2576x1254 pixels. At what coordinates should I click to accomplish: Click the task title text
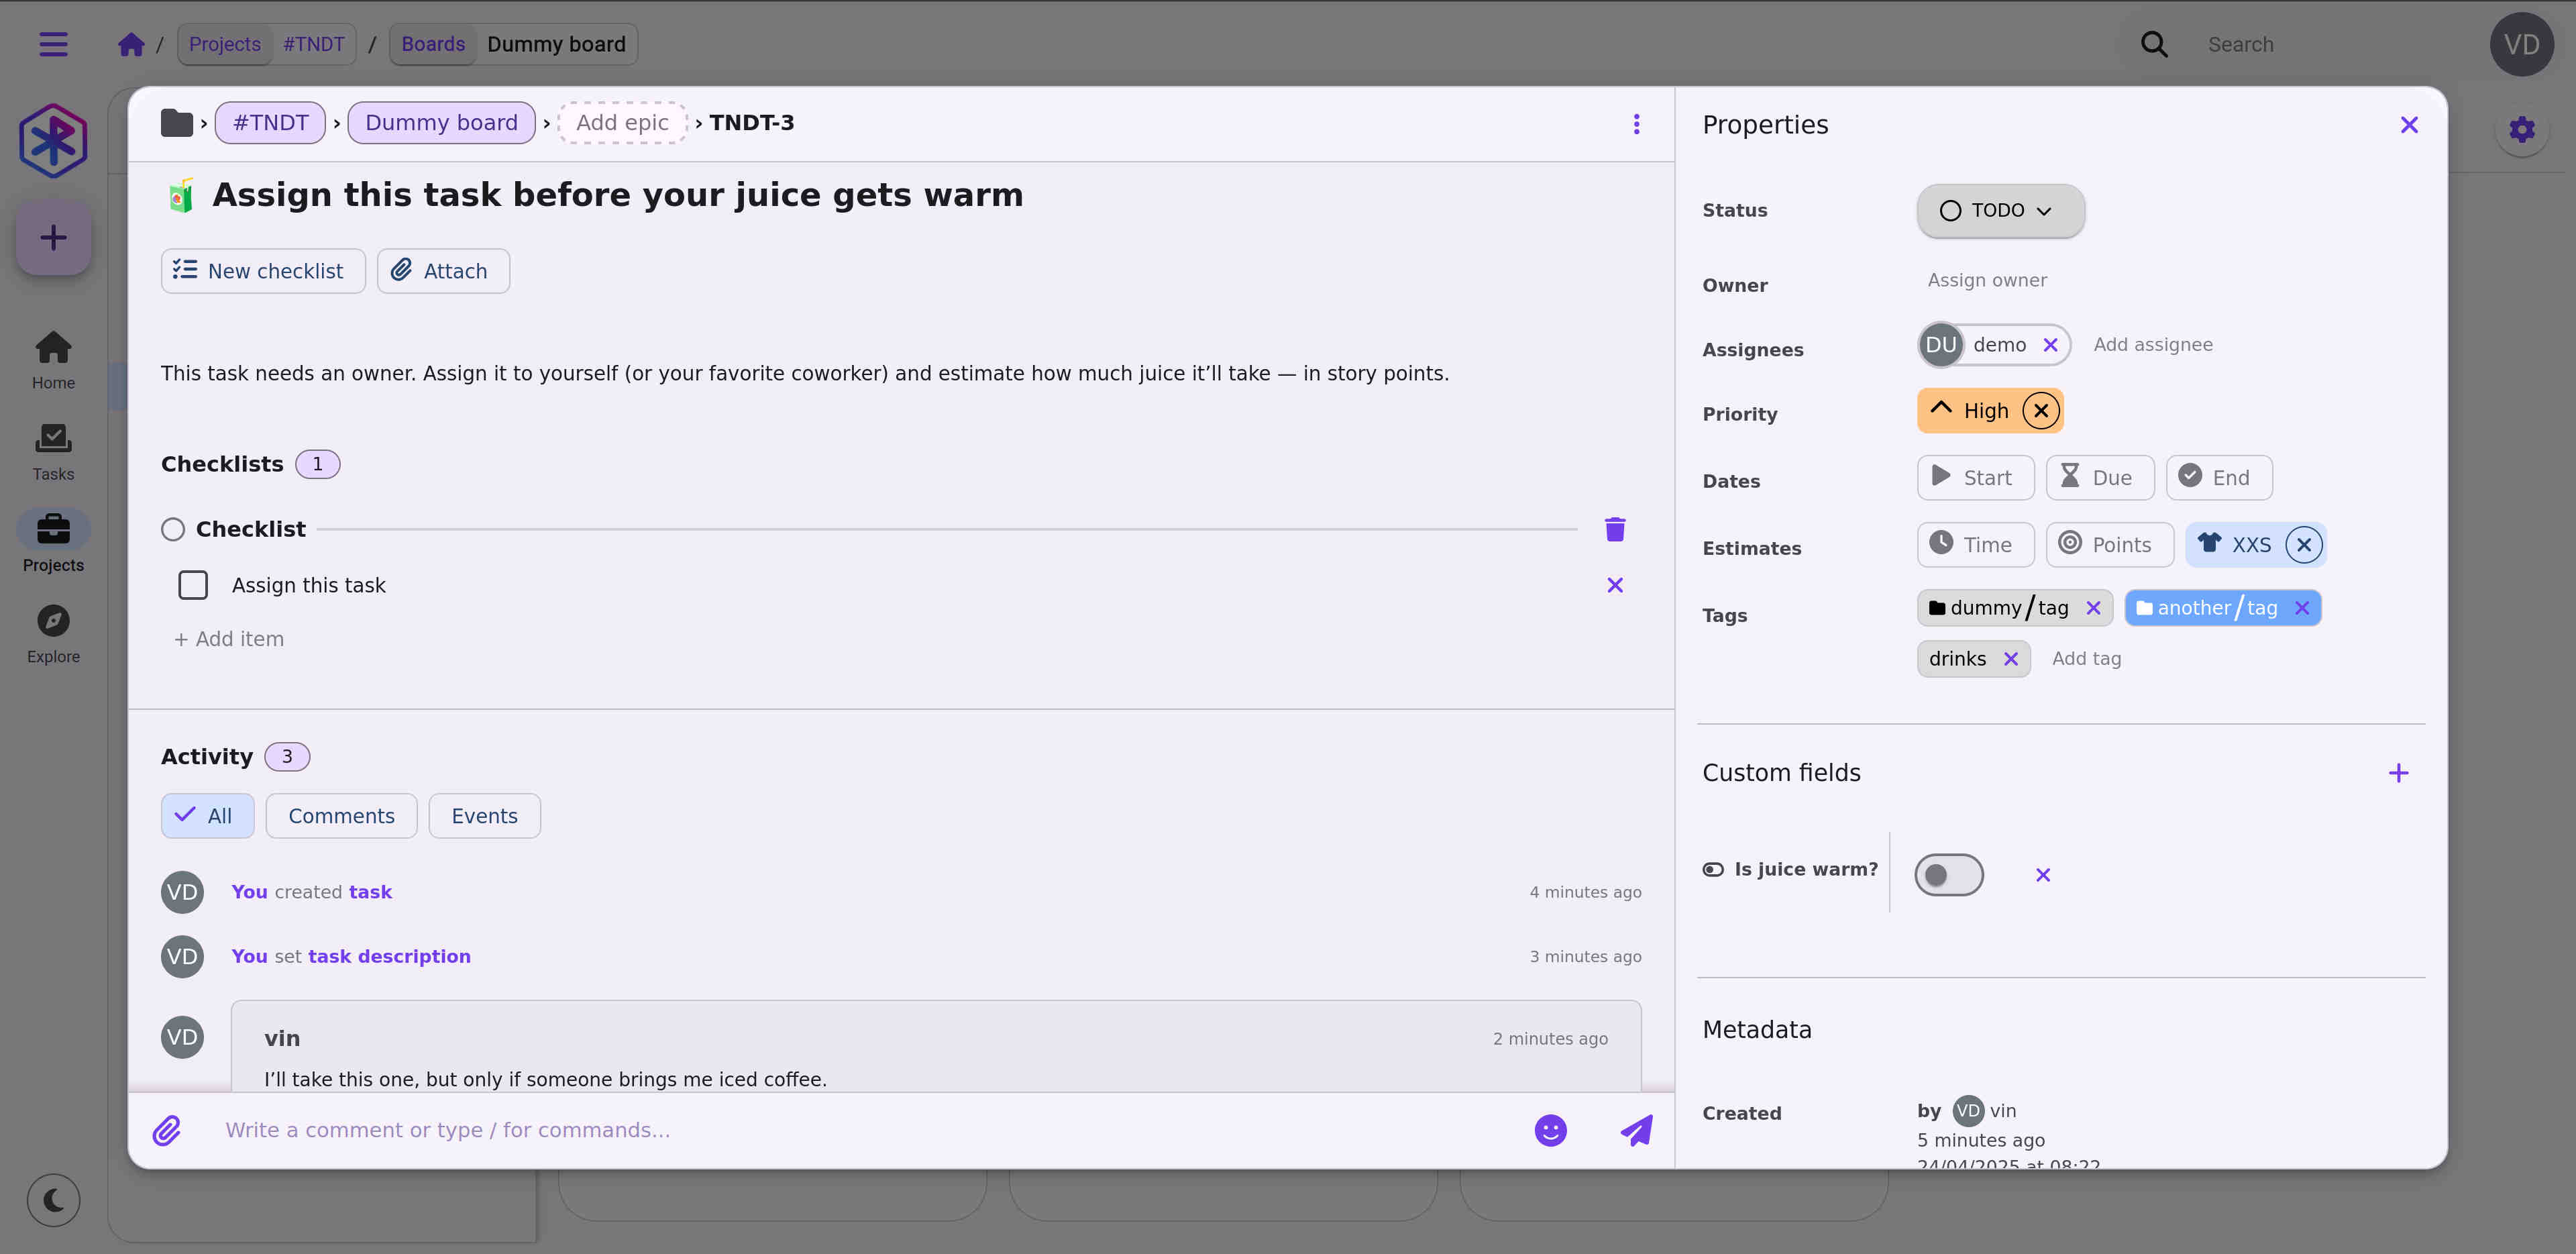coord(617,195)
